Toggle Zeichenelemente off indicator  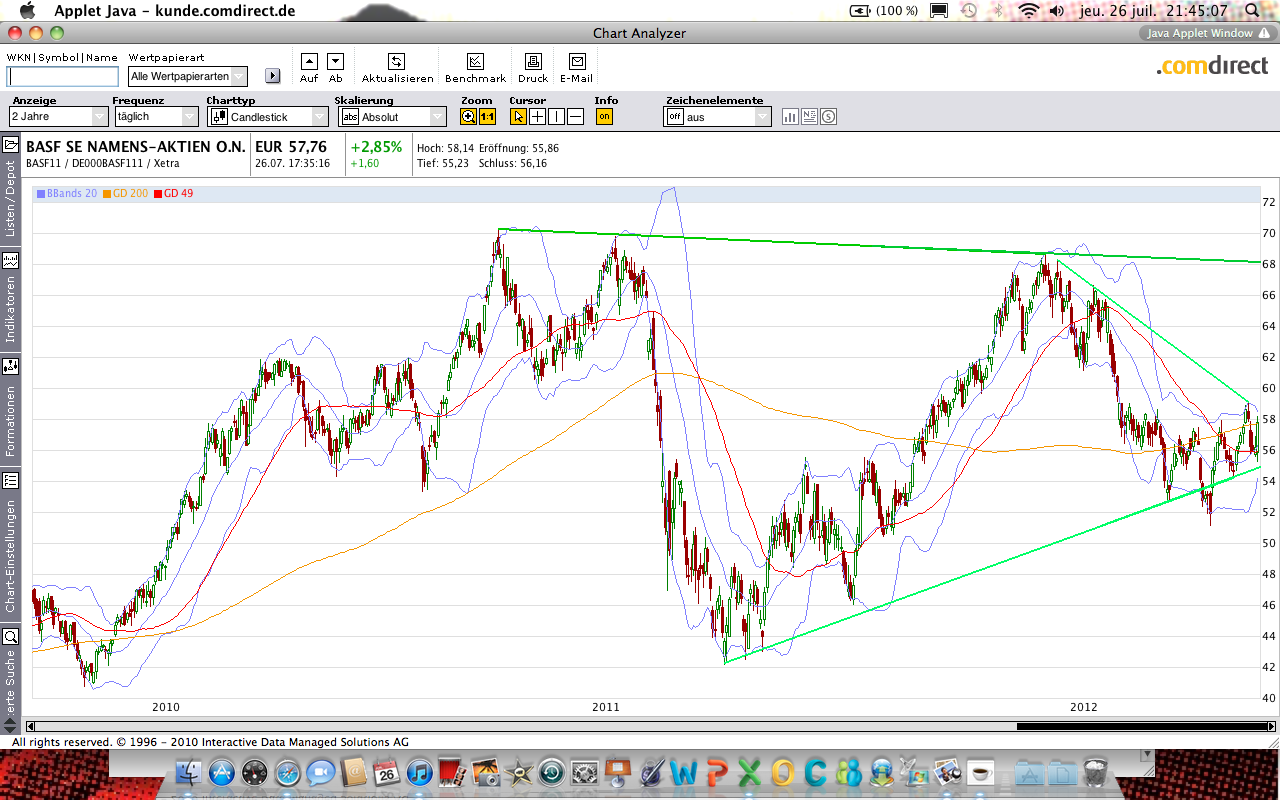click(675, 117)
